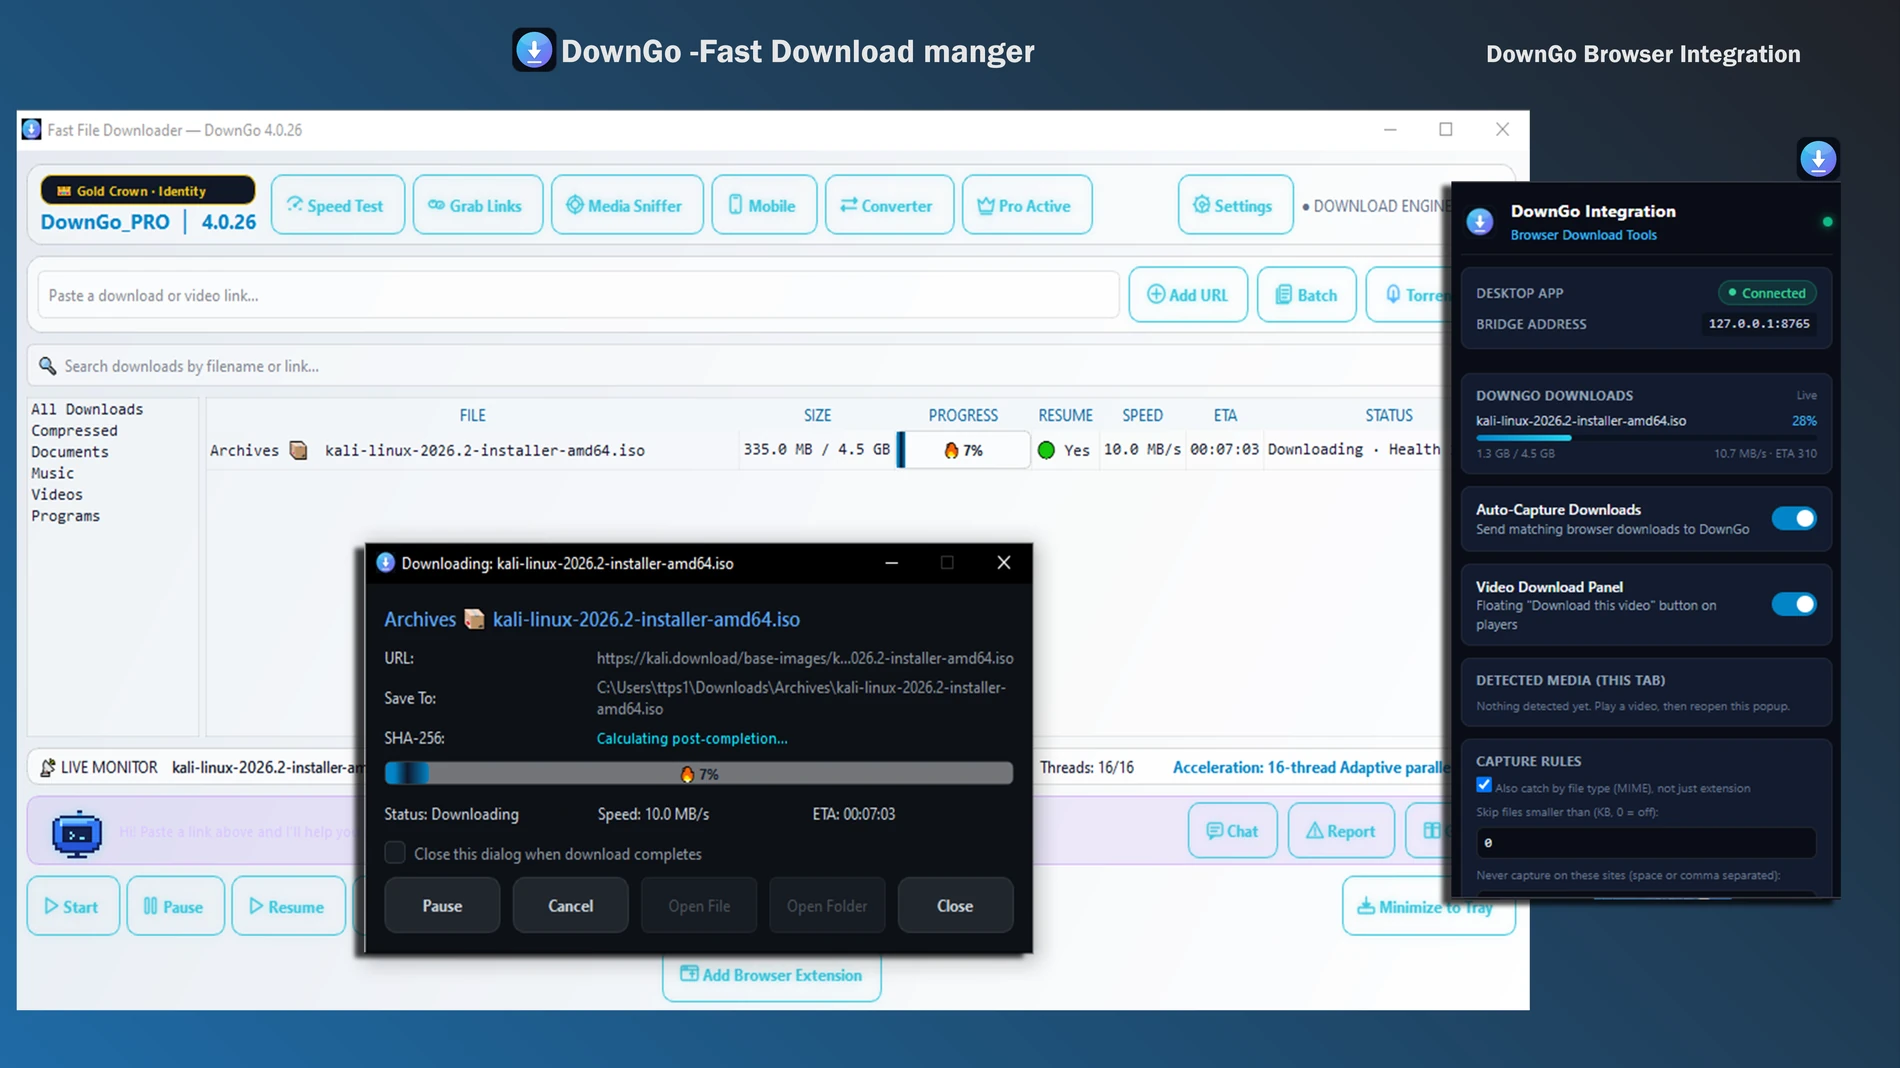Click the main window Pause button

click(x=175, y=906)
